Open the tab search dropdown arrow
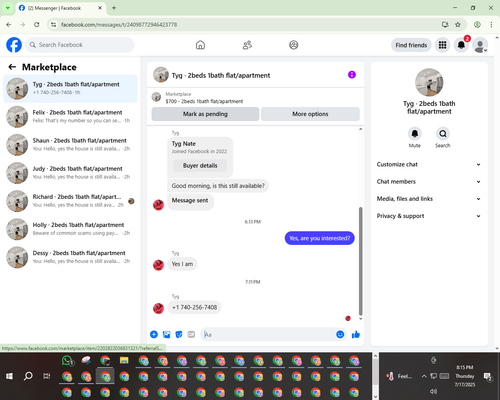The height and width of the screenshot is (400, 500). pos(8,8)
